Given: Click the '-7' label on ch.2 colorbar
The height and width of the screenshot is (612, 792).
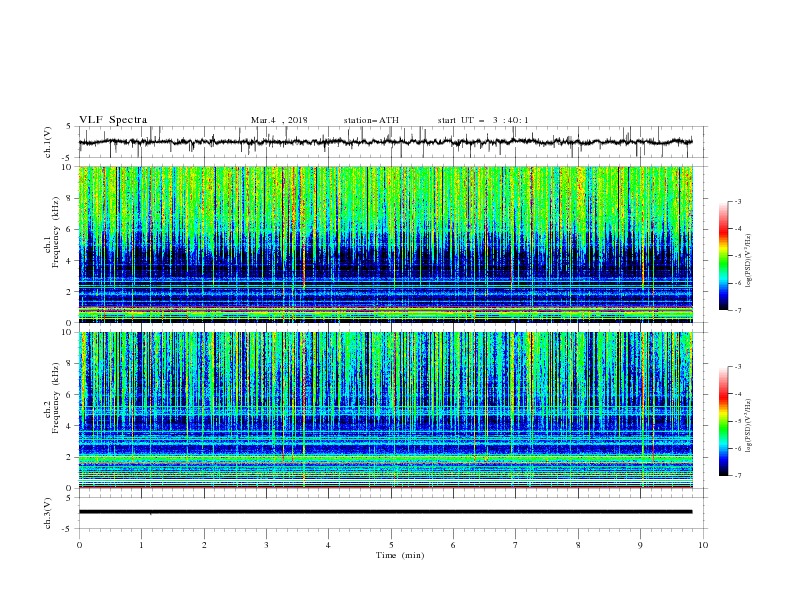Looking at the screenshot, I should (x=738, y=476).
